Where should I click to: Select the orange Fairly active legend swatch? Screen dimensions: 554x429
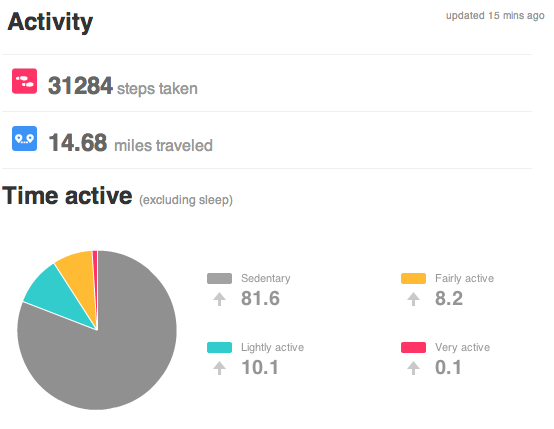click(413, 278)
